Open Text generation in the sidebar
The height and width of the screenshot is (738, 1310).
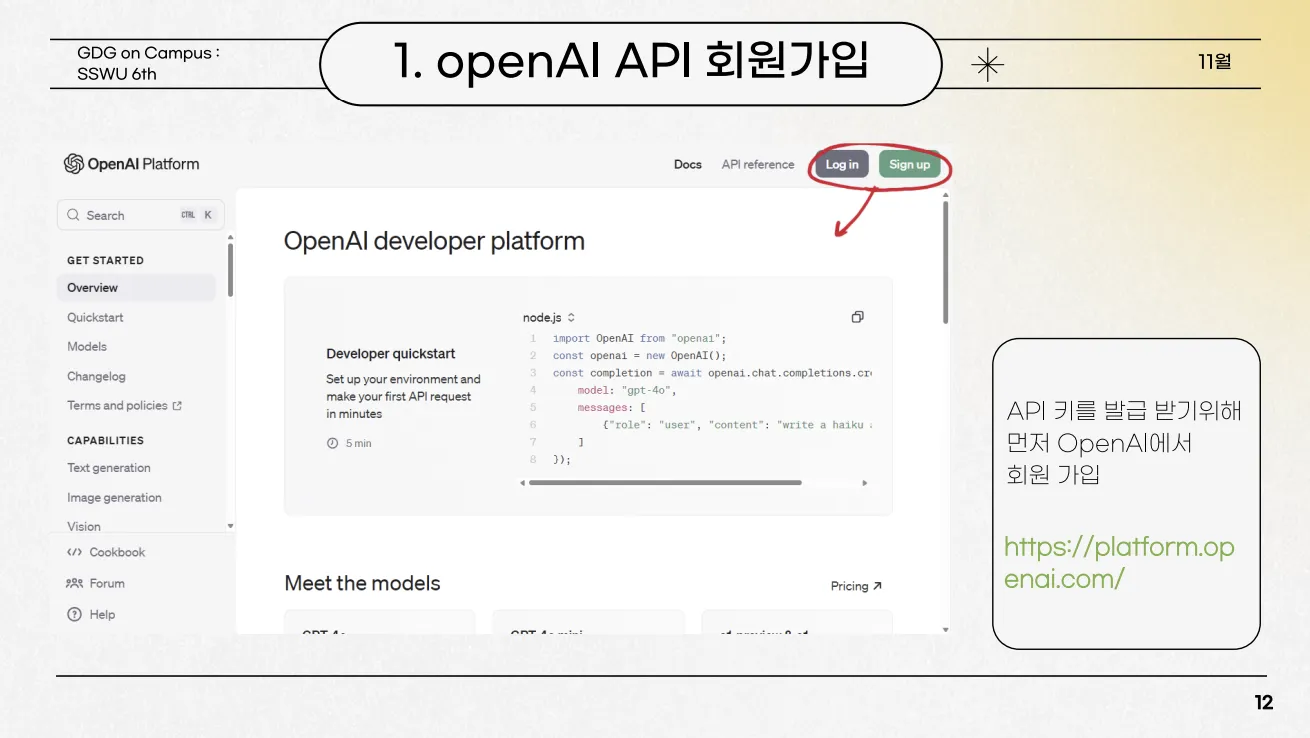pos(109,468)
